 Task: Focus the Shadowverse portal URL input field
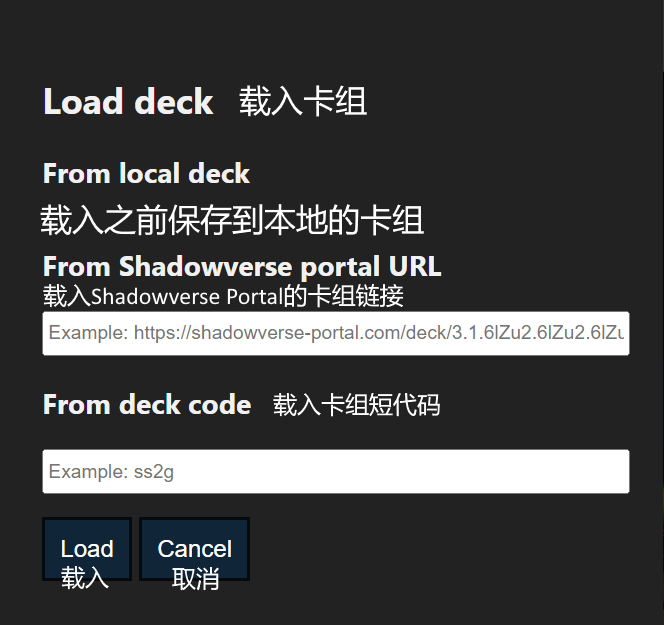[x=335, y=333]
